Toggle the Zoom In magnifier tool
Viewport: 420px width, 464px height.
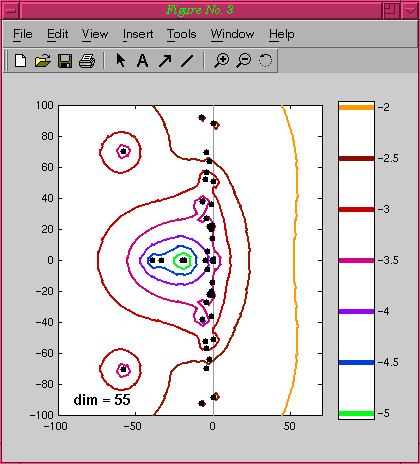221,61
